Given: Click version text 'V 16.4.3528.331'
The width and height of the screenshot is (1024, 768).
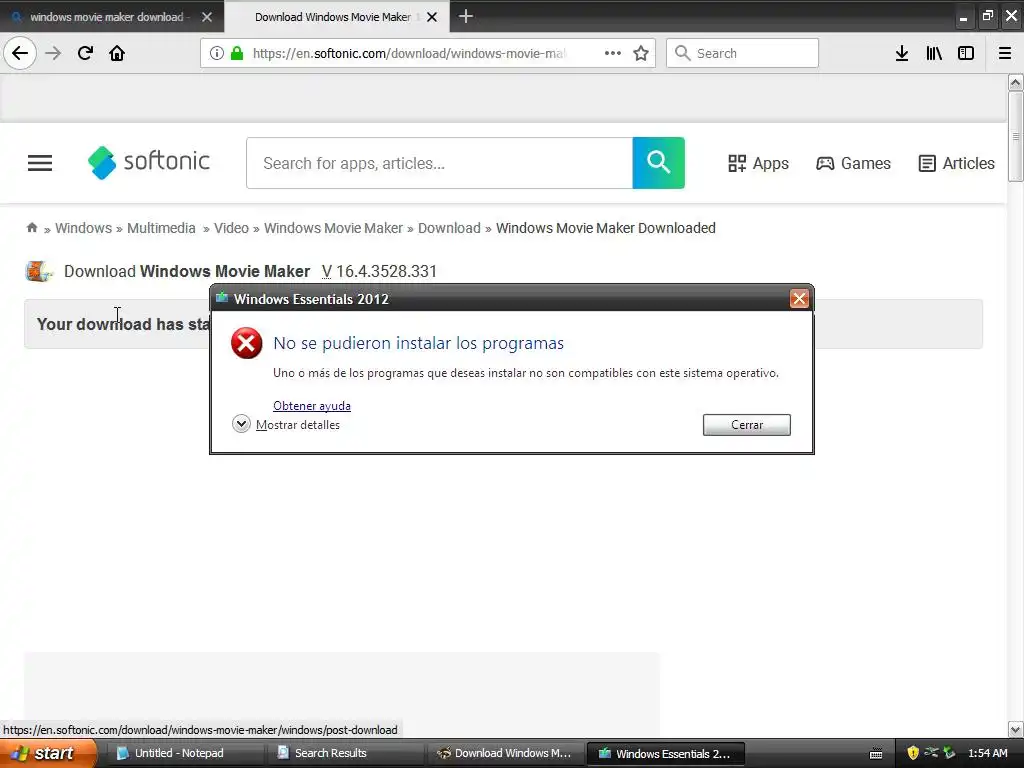Looking at the screenshot, I should pyautogui.click(x=379, y=271).
